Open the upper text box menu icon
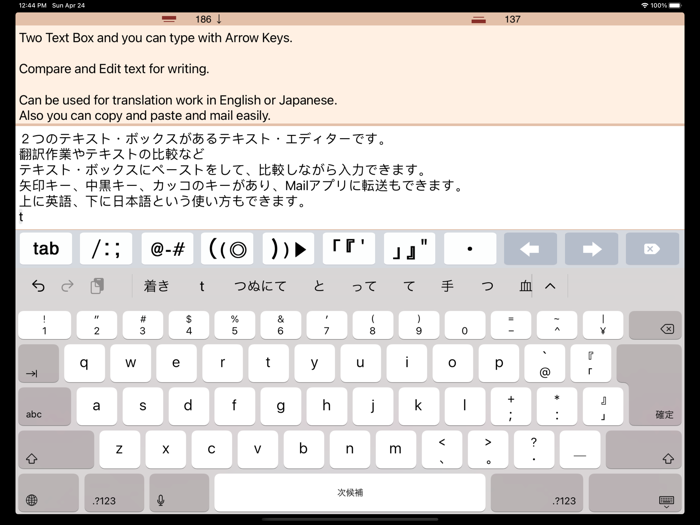 [x=169, y=19]
